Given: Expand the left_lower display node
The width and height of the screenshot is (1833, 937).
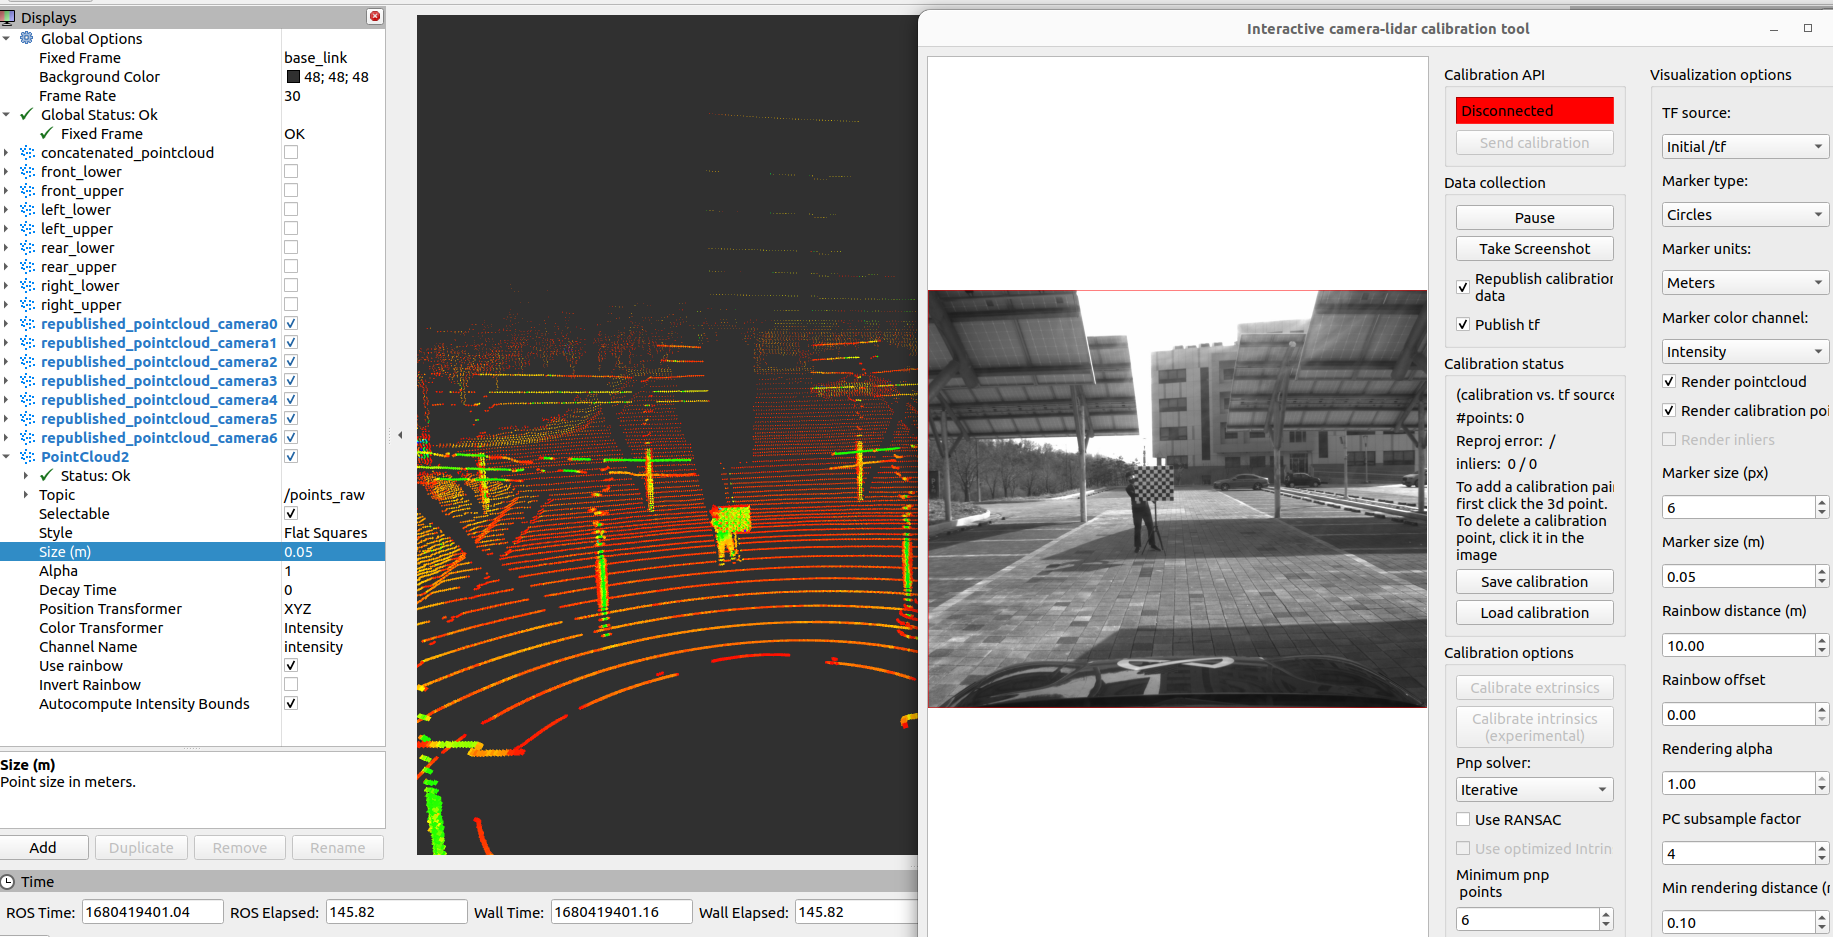Looking at the screenshot, I should 7,209.
